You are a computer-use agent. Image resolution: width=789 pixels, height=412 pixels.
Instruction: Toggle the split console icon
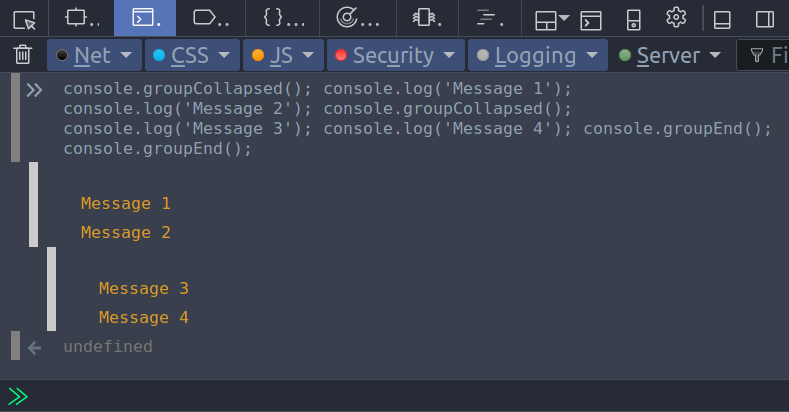[x=590, y=20]
